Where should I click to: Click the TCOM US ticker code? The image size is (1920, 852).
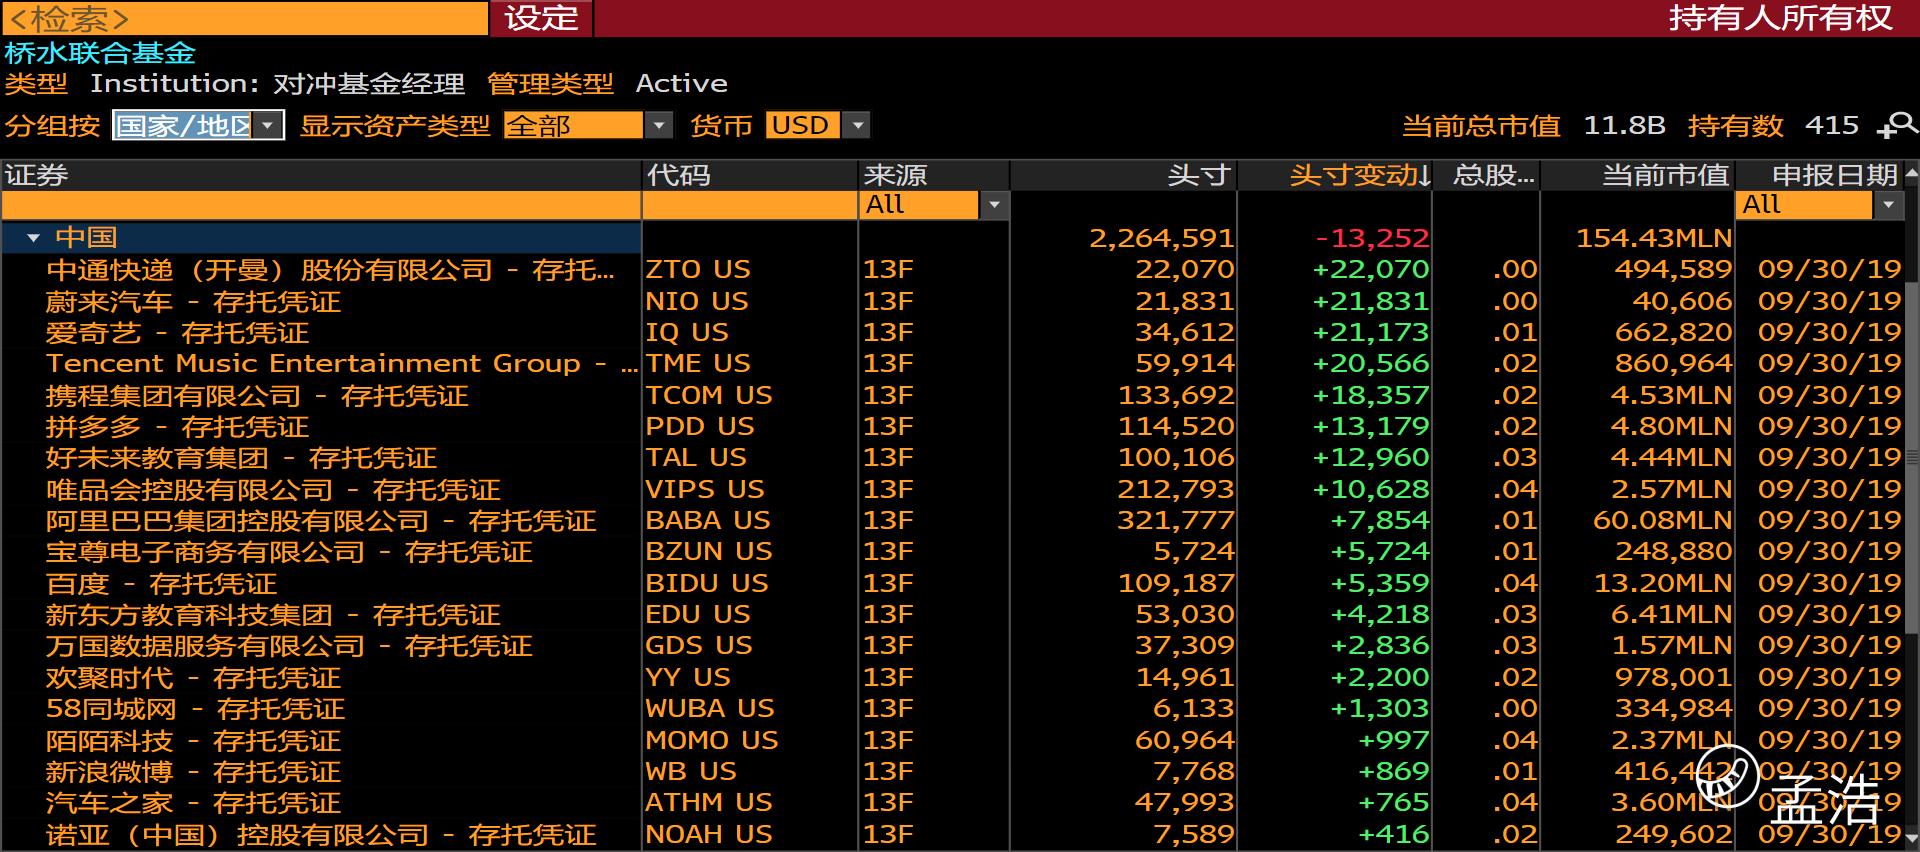tap(709, 395)
